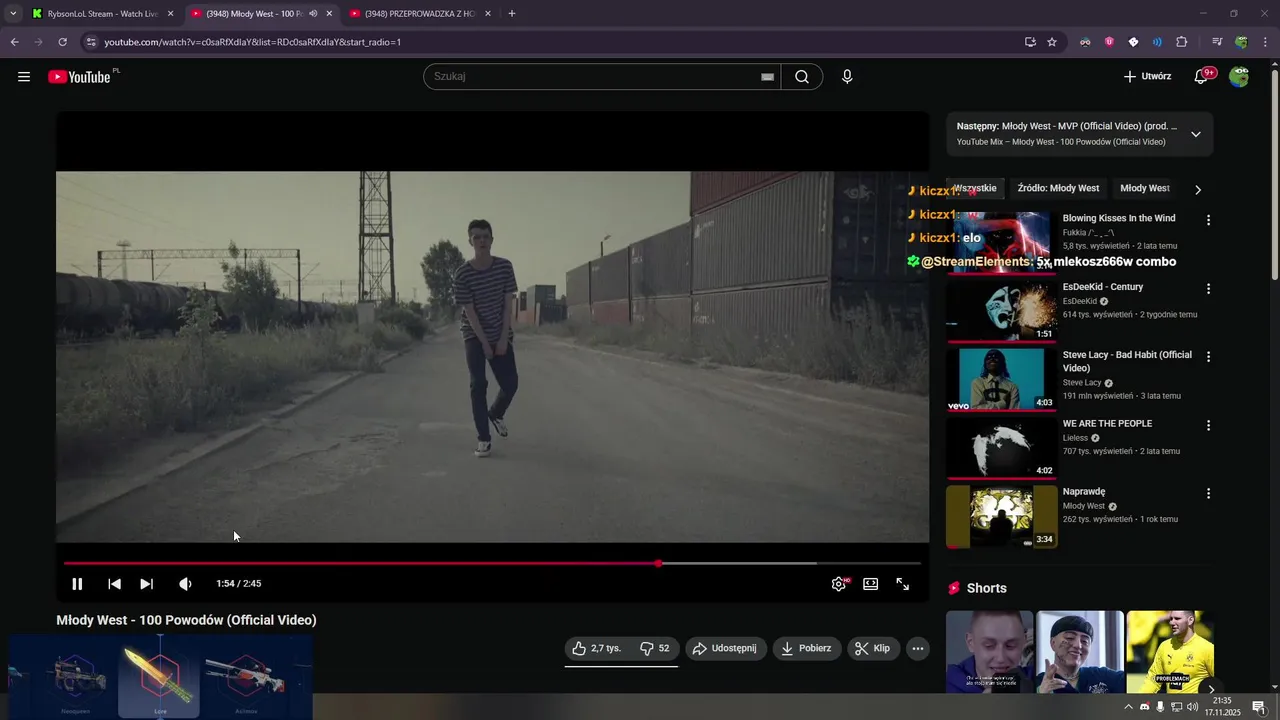Mute the video volume
Image resolution: width=1280 pixels, height=720 pixels.
pyautogui.click(x=185, y=584)
